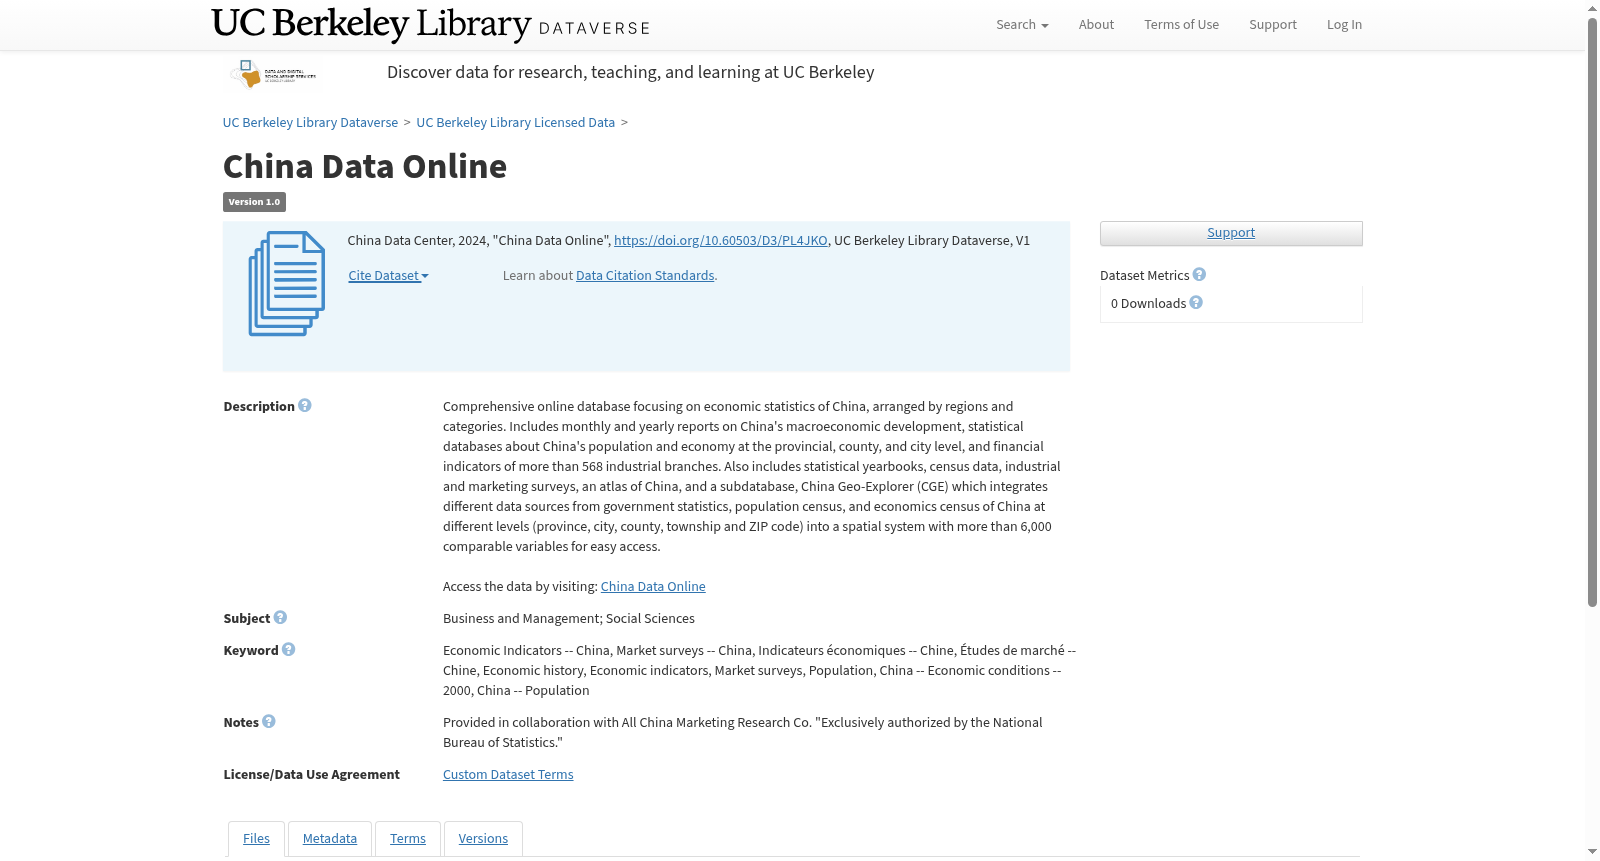Image resolution: width=1600 pixels, height=861 pixels.
Task: Go to UC Berkeley Library Licensed Data breadcrumb
Action: [515, 123]
